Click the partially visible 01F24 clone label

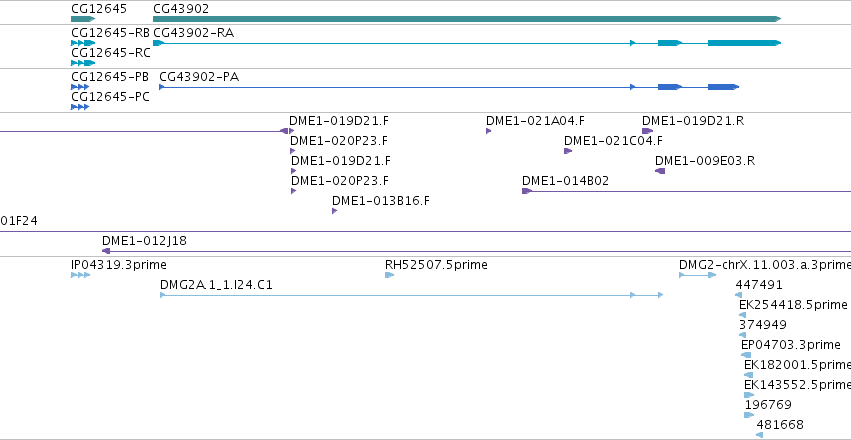(x=19, y=221)
